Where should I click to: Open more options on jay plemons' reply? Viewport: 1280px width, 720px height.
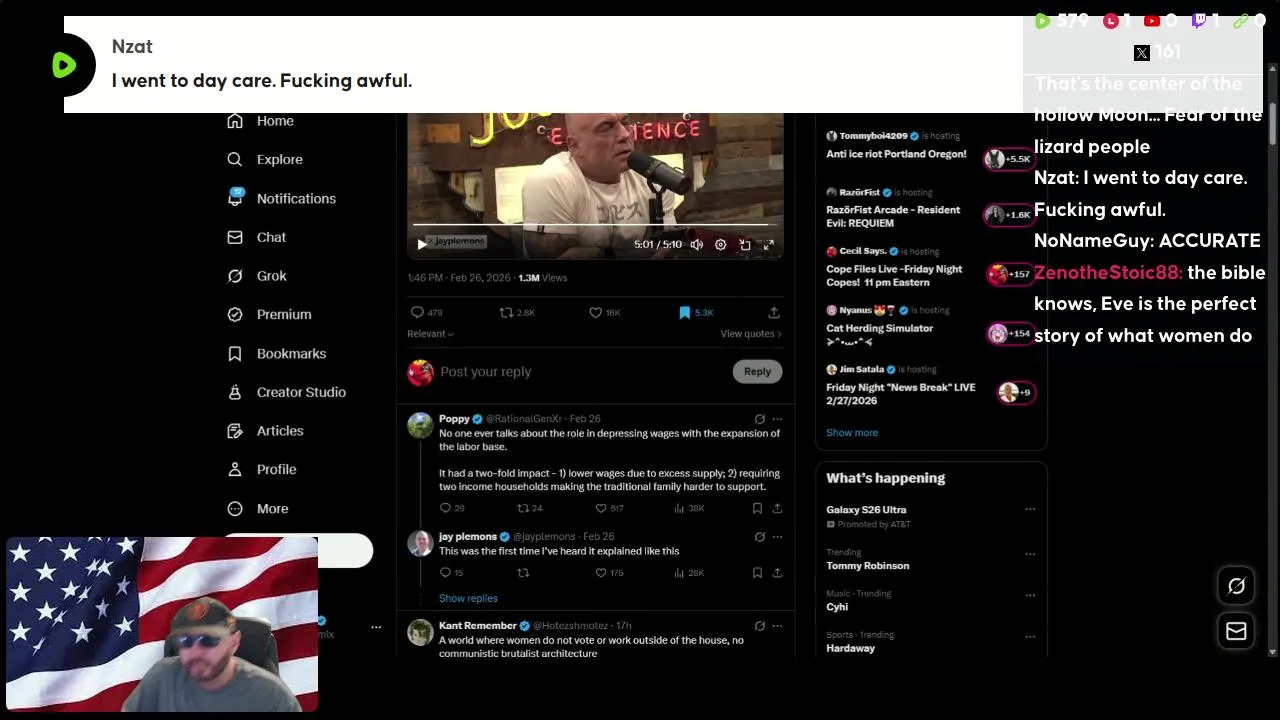pos(777,537)
